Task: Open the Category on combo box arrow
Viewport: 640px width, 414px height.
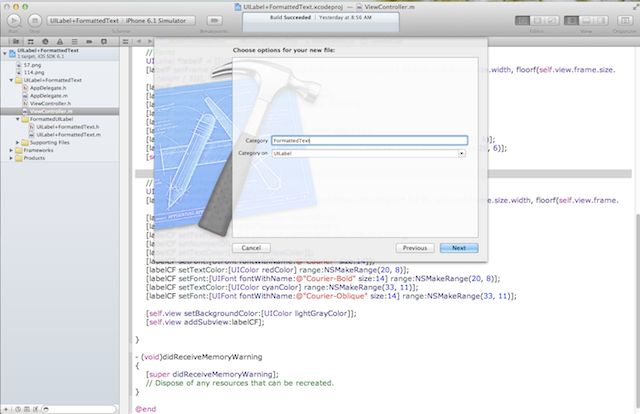Action: pyautogui.click(x=461, y=154)
